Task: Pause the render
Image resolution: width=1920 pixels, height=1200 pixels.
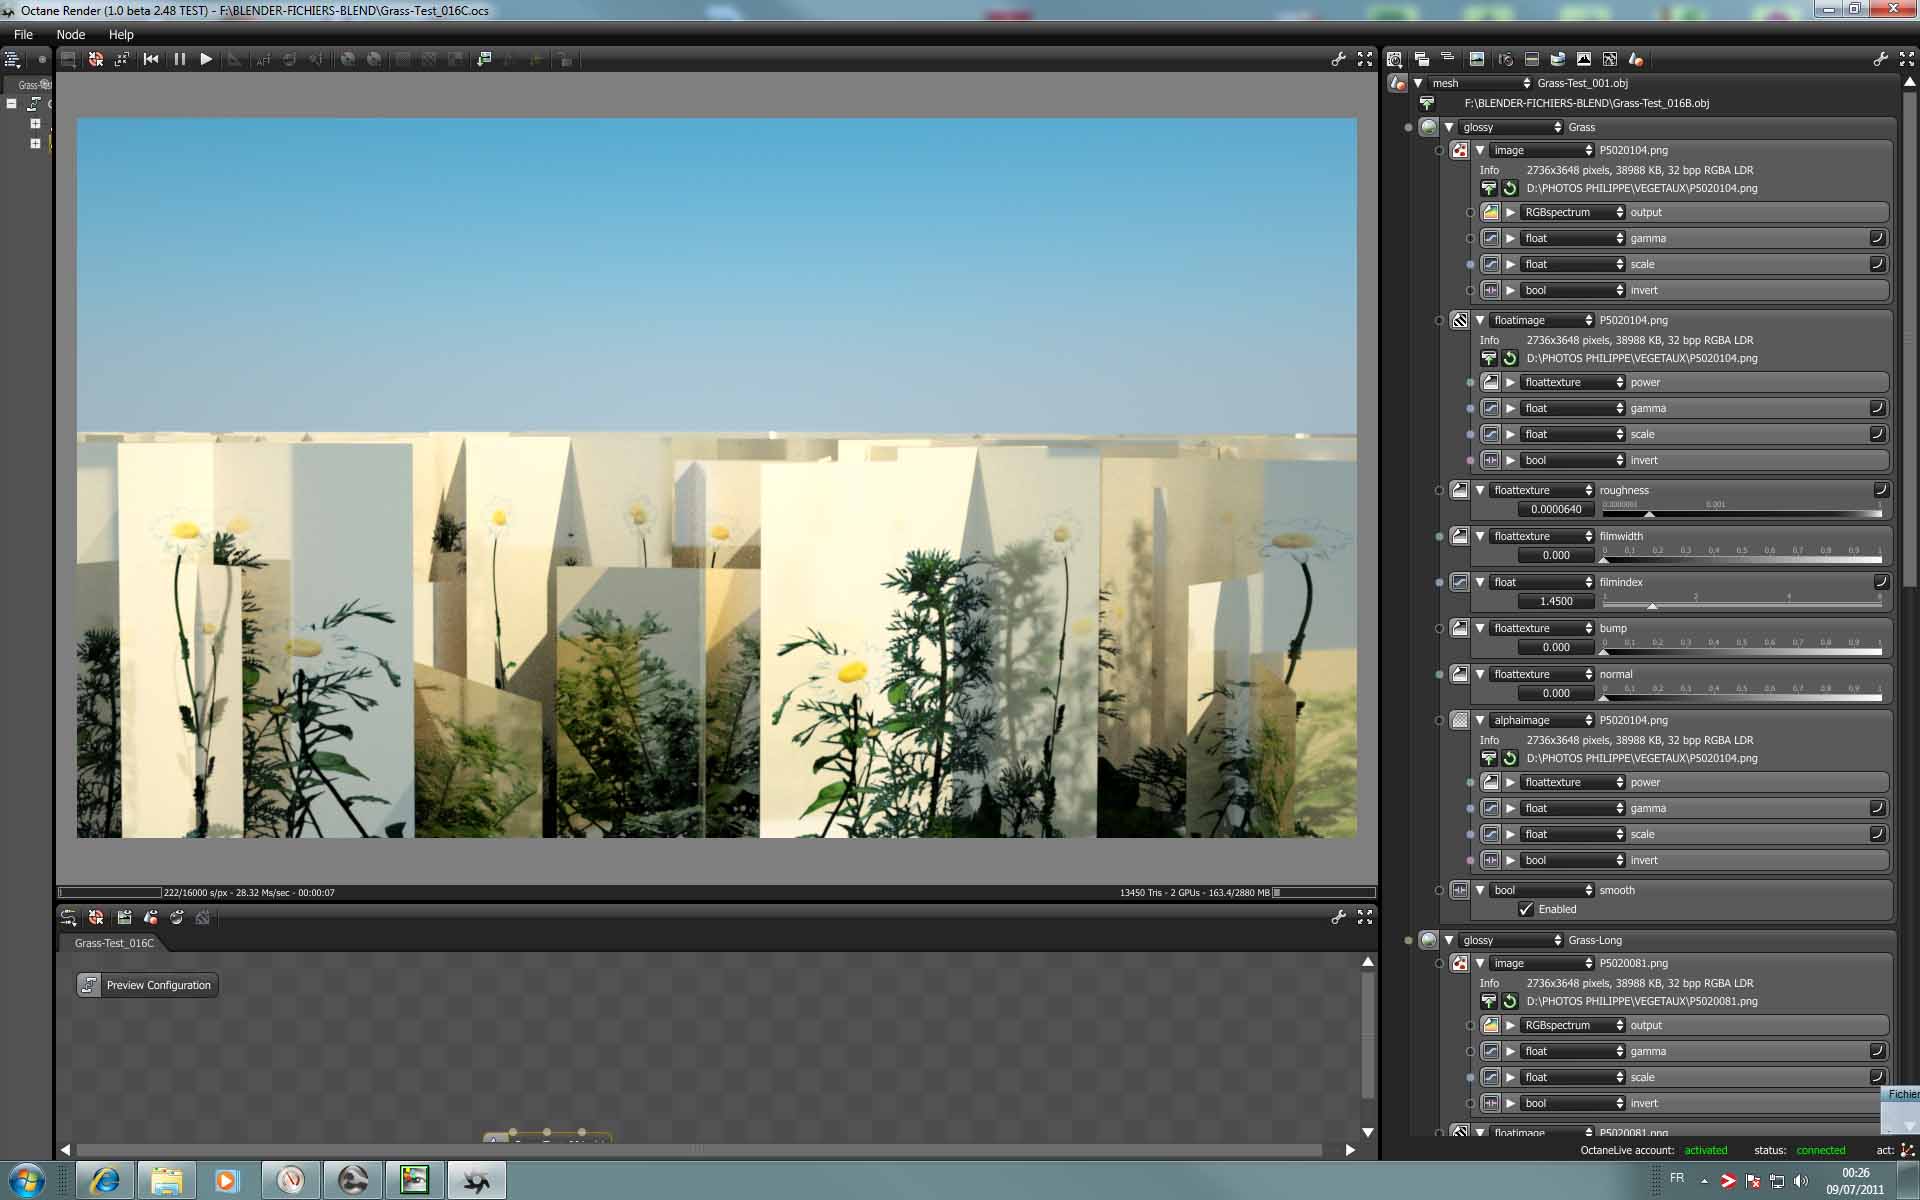Action: click(180, 59)
